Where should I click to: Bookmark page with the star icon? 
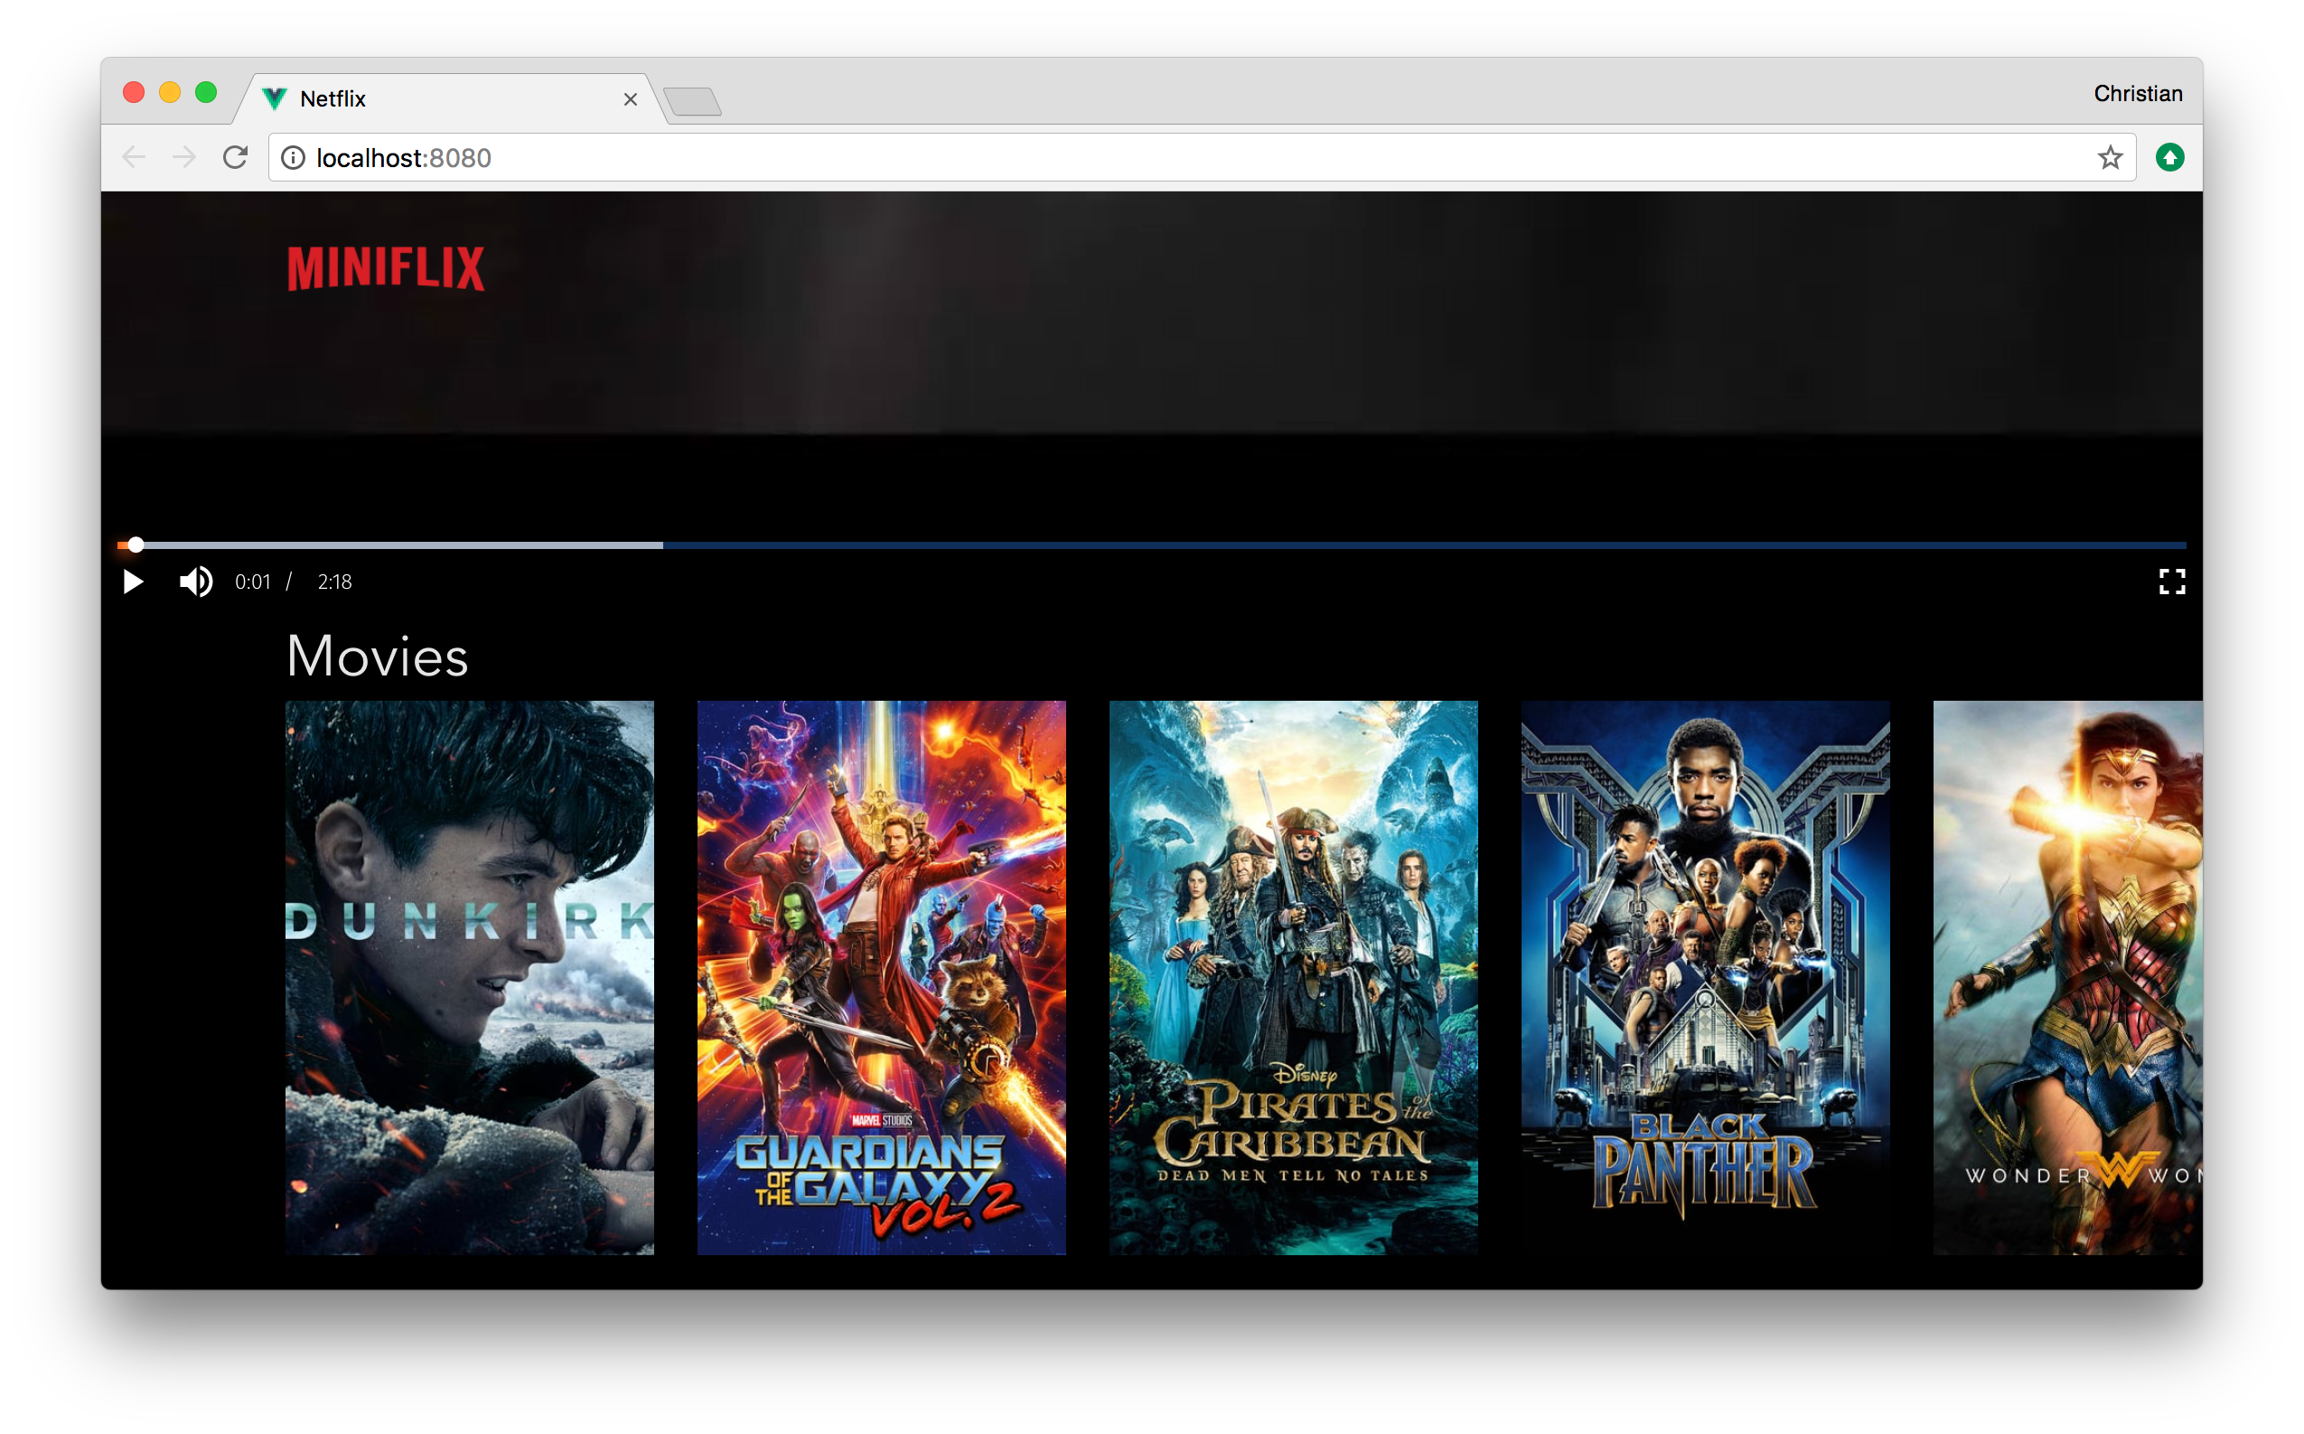click(x=2109, y=158)
